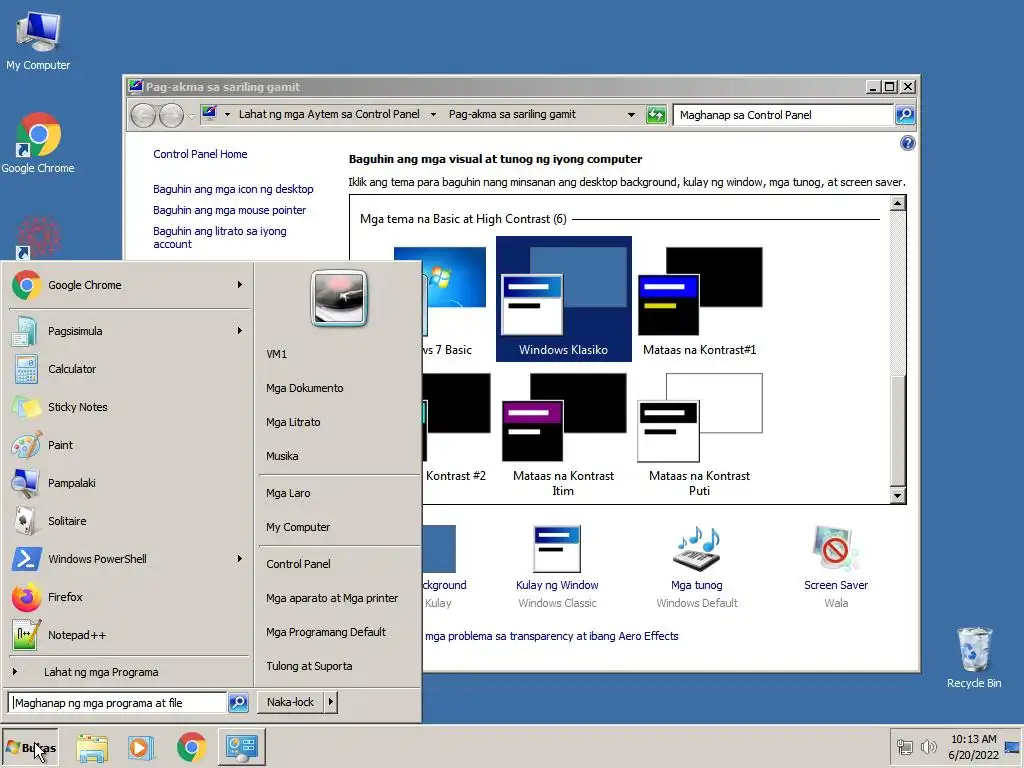This screenshot has height=768, width=1024.
Task: Open Windows PowerShell from the Start menu
Action: click(128, 559)
